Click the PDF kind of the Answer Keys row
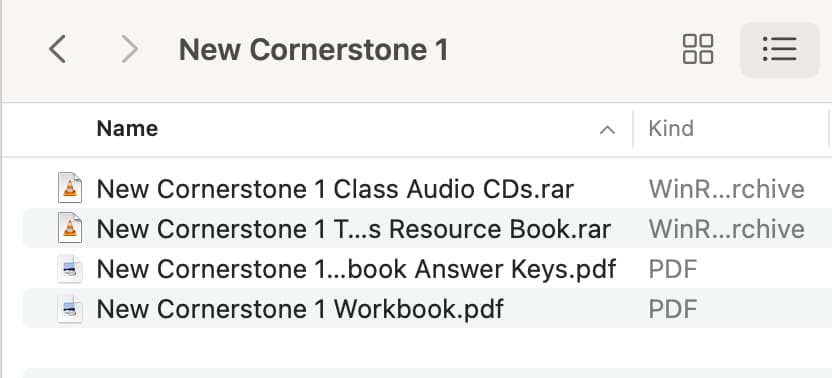 click(672, 269)
